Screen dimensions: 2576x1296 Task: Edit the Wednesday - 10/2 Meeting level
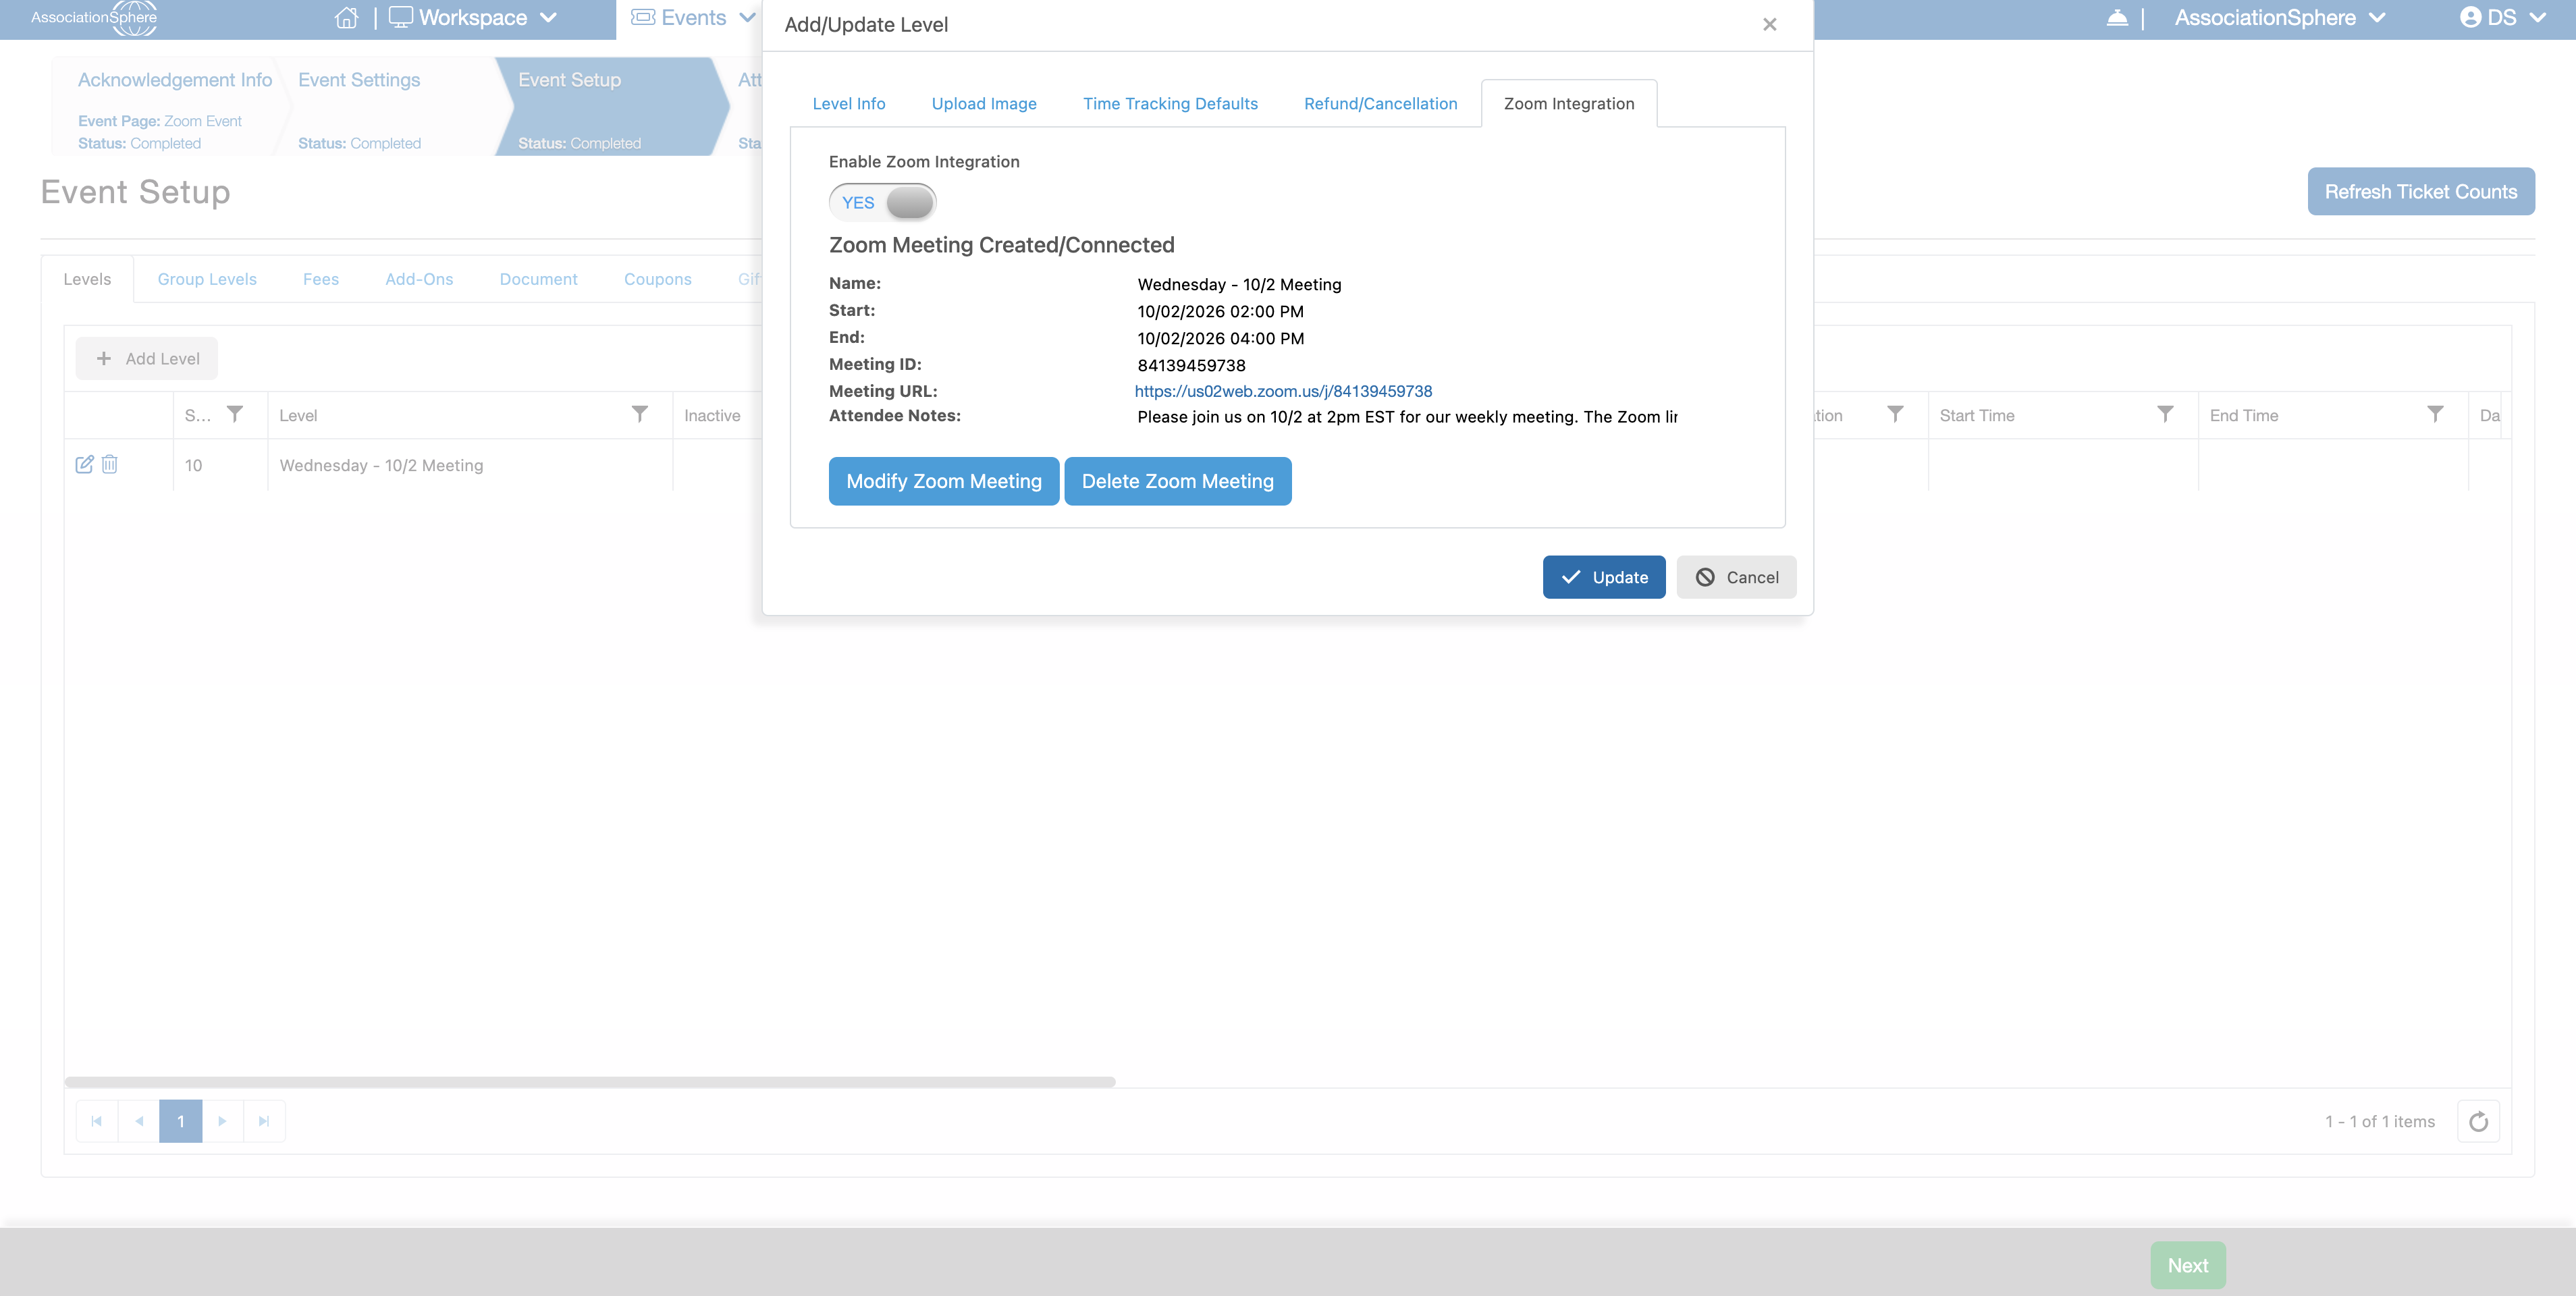pos(84,464)
